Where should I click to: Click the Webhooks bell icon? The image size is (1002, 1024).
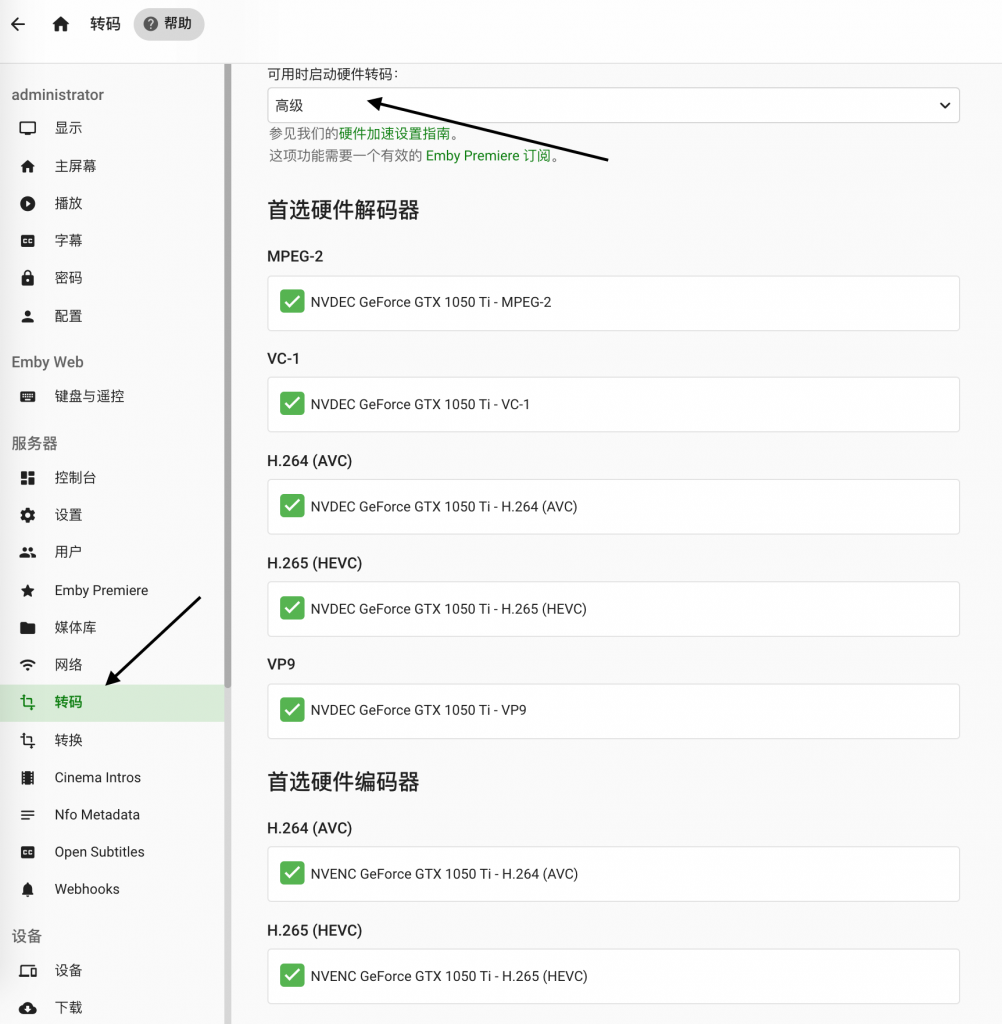[x=28, y=889]
